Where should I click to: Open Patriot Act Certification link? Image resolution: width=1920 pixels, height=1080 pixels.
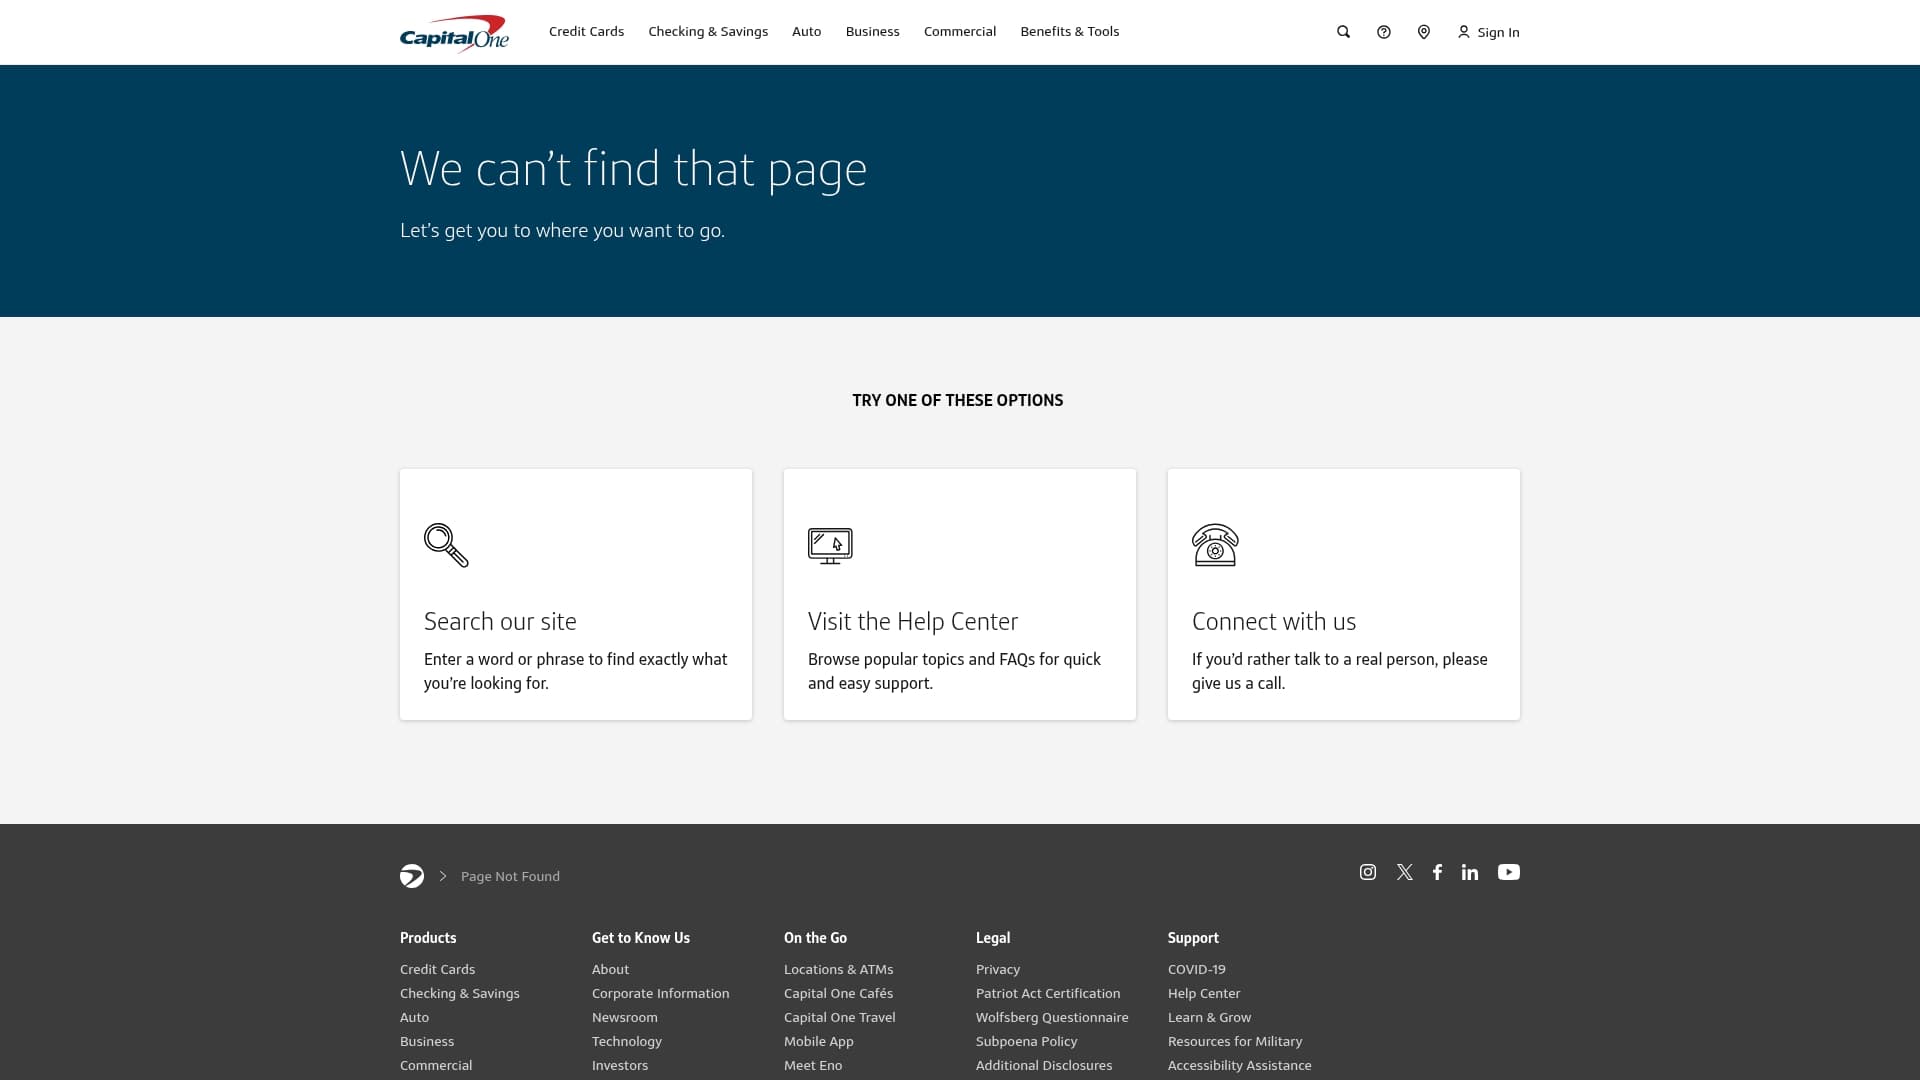point(1047,994)
